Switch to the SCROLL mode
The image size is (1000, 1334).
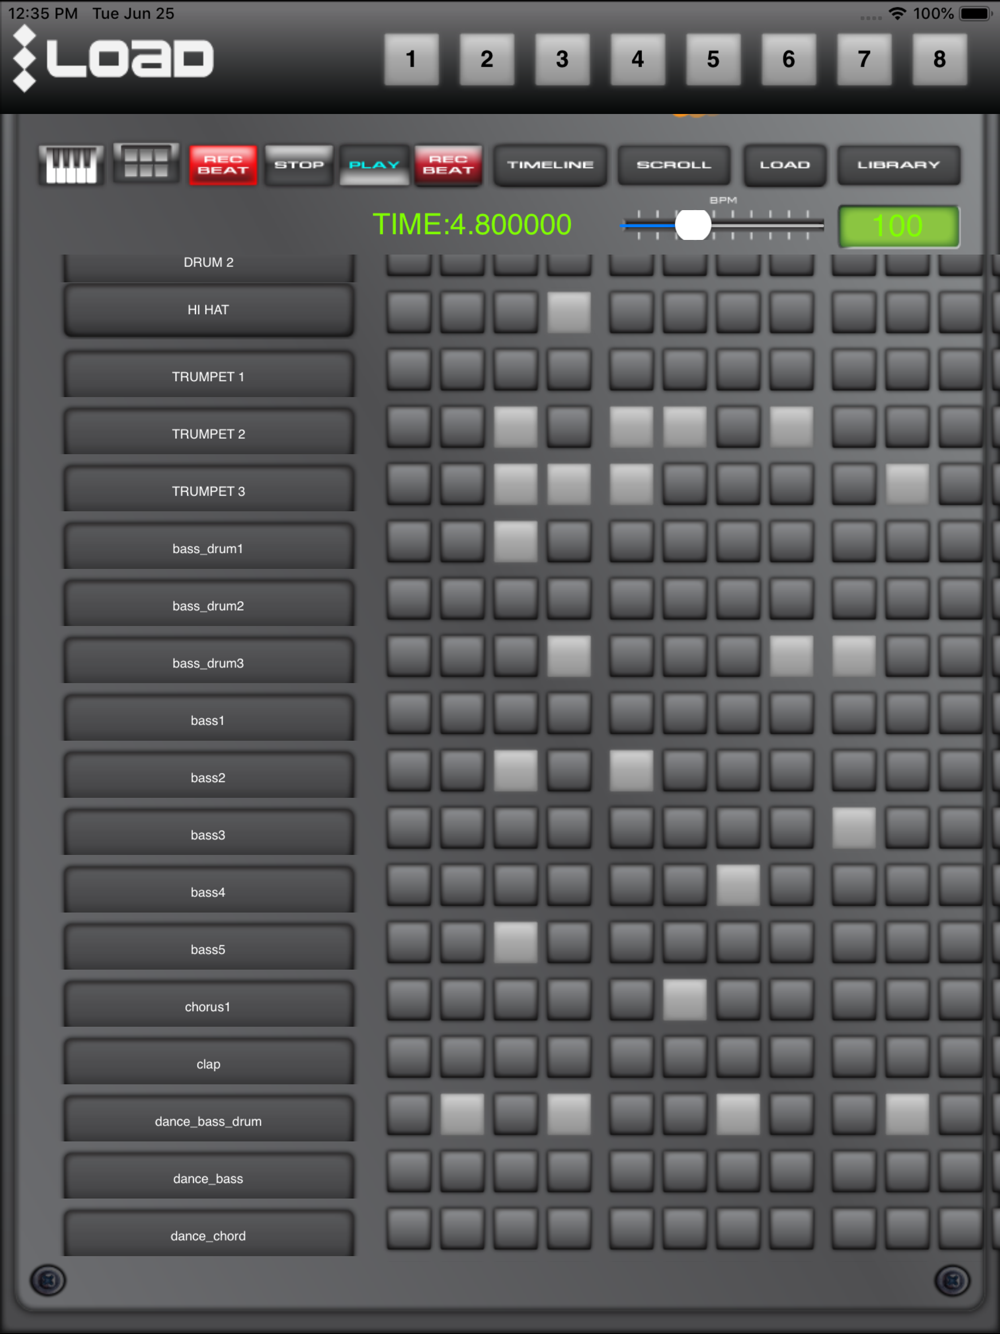(x=674, y=165)
